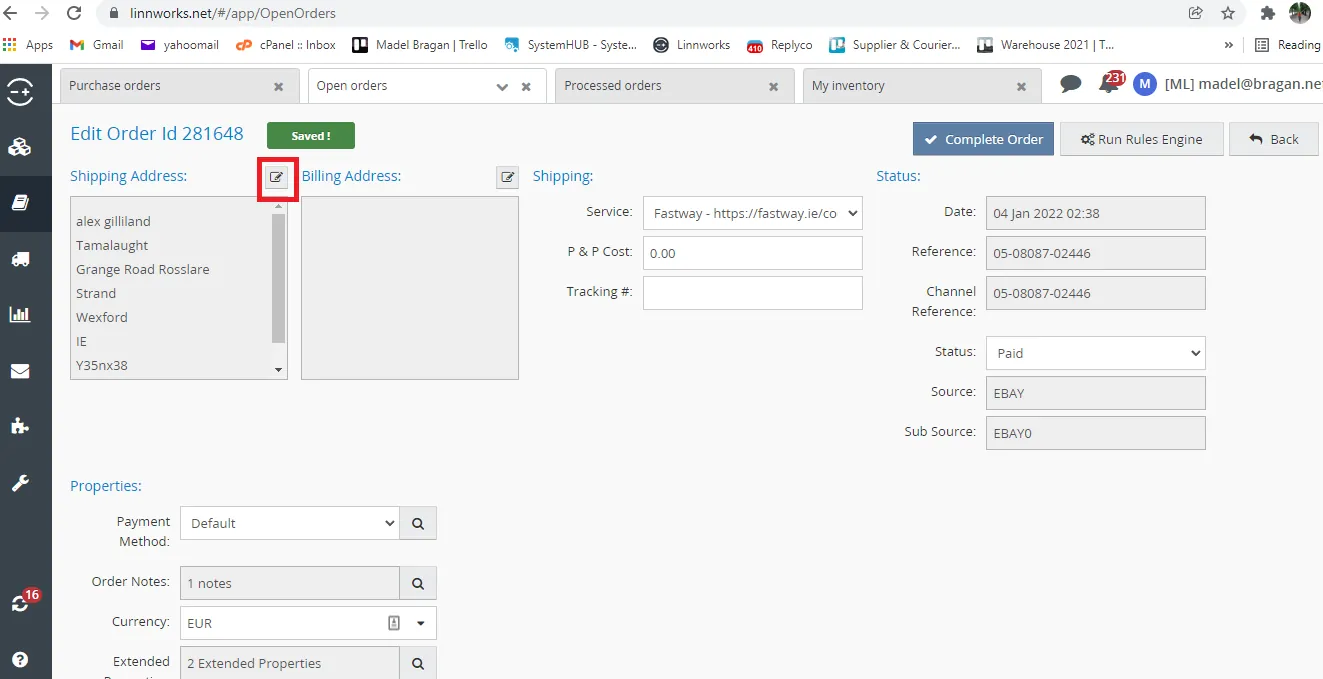
Task: Open the browser extensions puzzle icon
Action: coord(1268,14)
